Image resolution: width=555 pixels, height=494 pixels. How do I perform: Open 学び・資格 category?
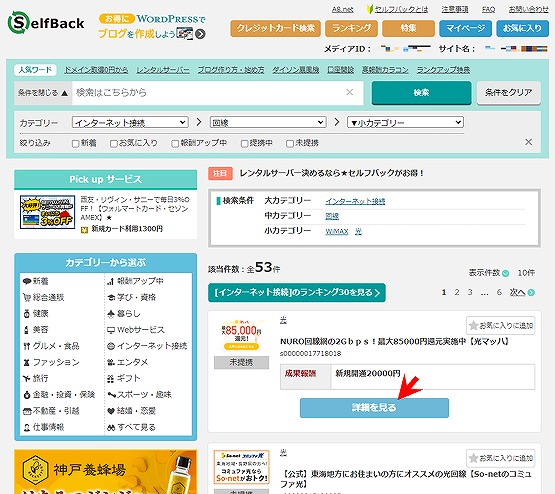point(131,297)
